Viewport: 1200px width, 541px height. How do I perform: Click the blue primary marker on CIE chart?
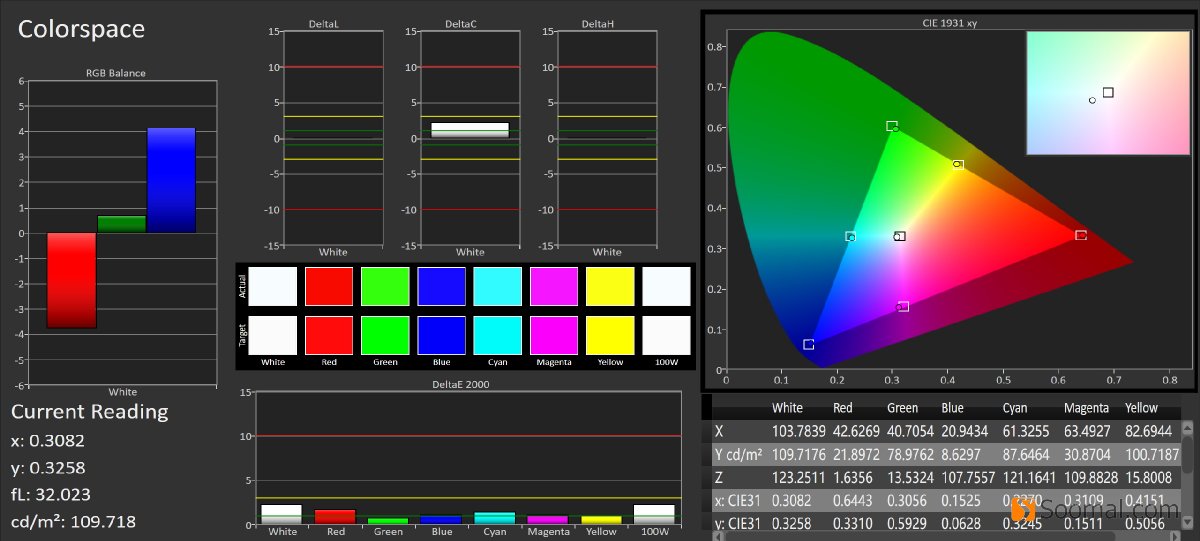[x=808, y=344]
